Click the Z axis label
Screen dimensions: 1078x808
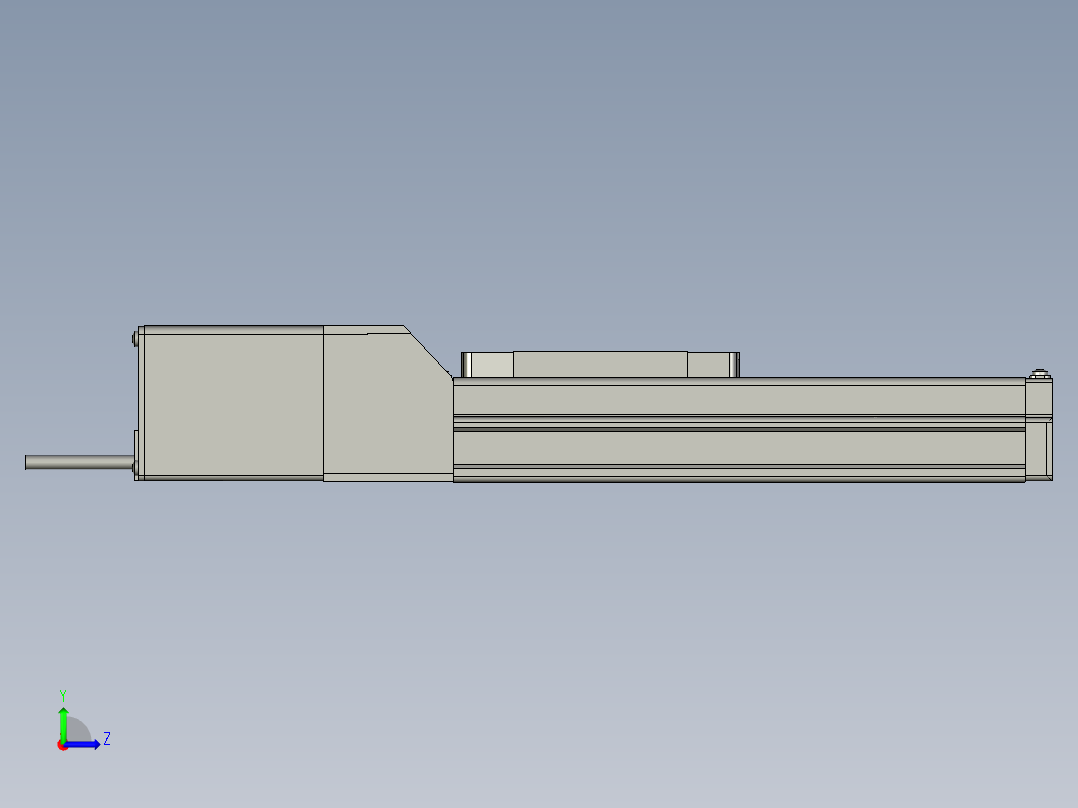click(x=106, y=740)
